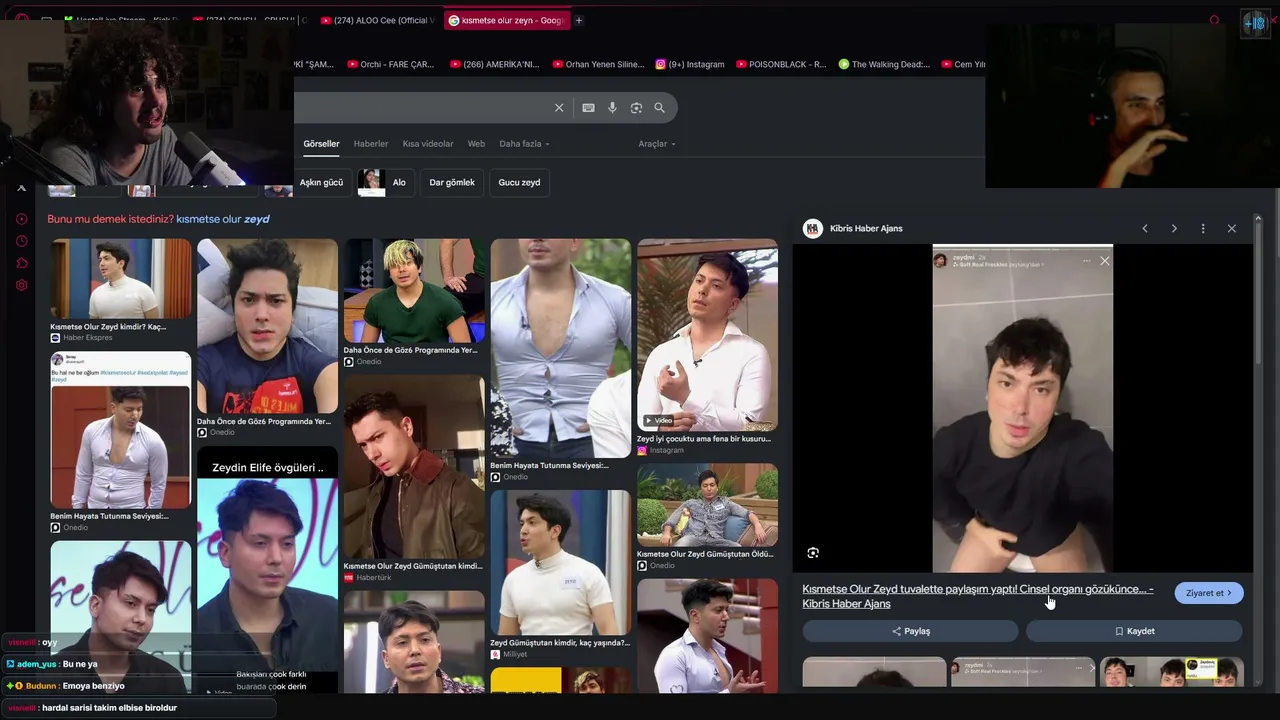Click the Paylaş share button
Viewport: 1280px width, 720px height.
click(910, 631)
